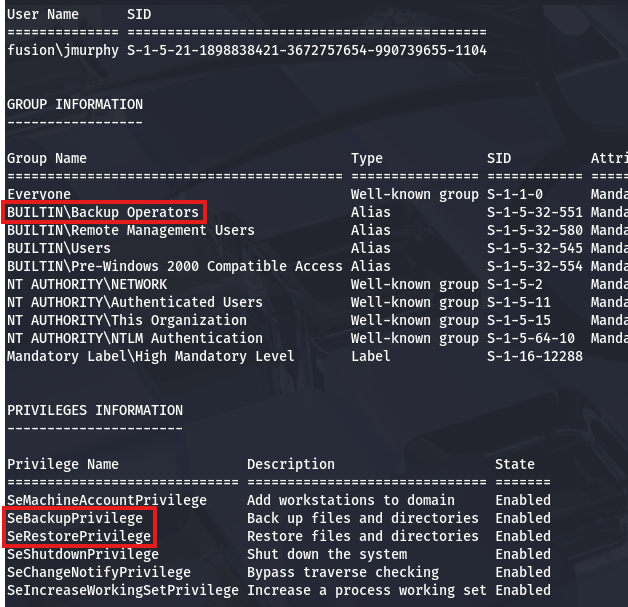
Task: Click the SeMachineAccountPrivilege privilege name
Action: (x=107, y=500)
